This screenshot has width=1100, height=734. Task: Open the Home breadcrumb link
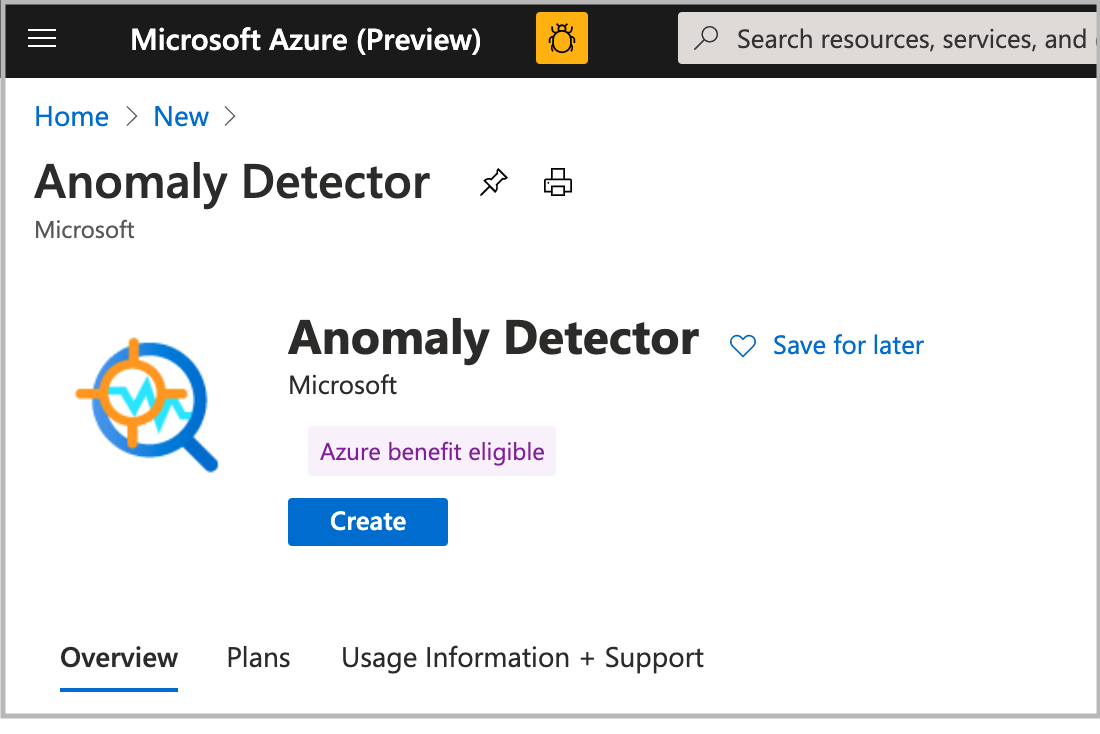point(71,116)
